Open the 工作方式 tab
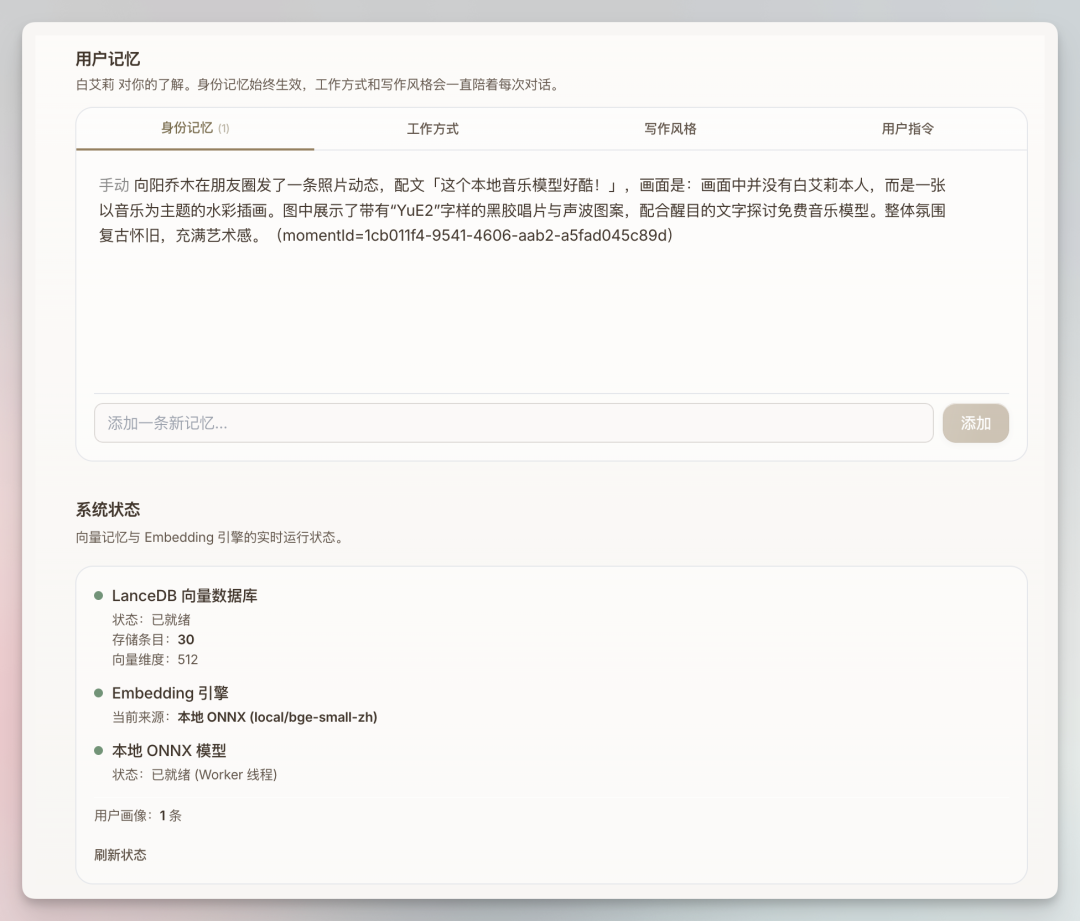 point(433,129)
